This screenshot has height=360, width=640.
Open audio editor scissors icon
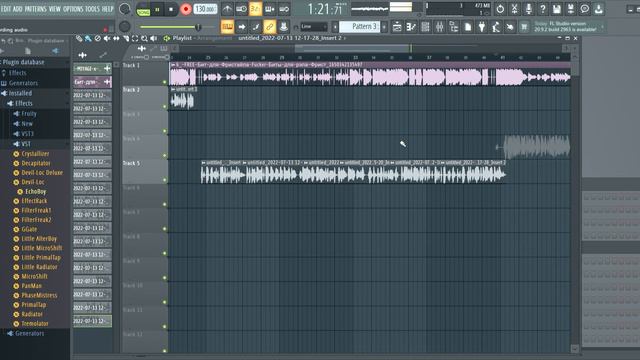[514, 9]
